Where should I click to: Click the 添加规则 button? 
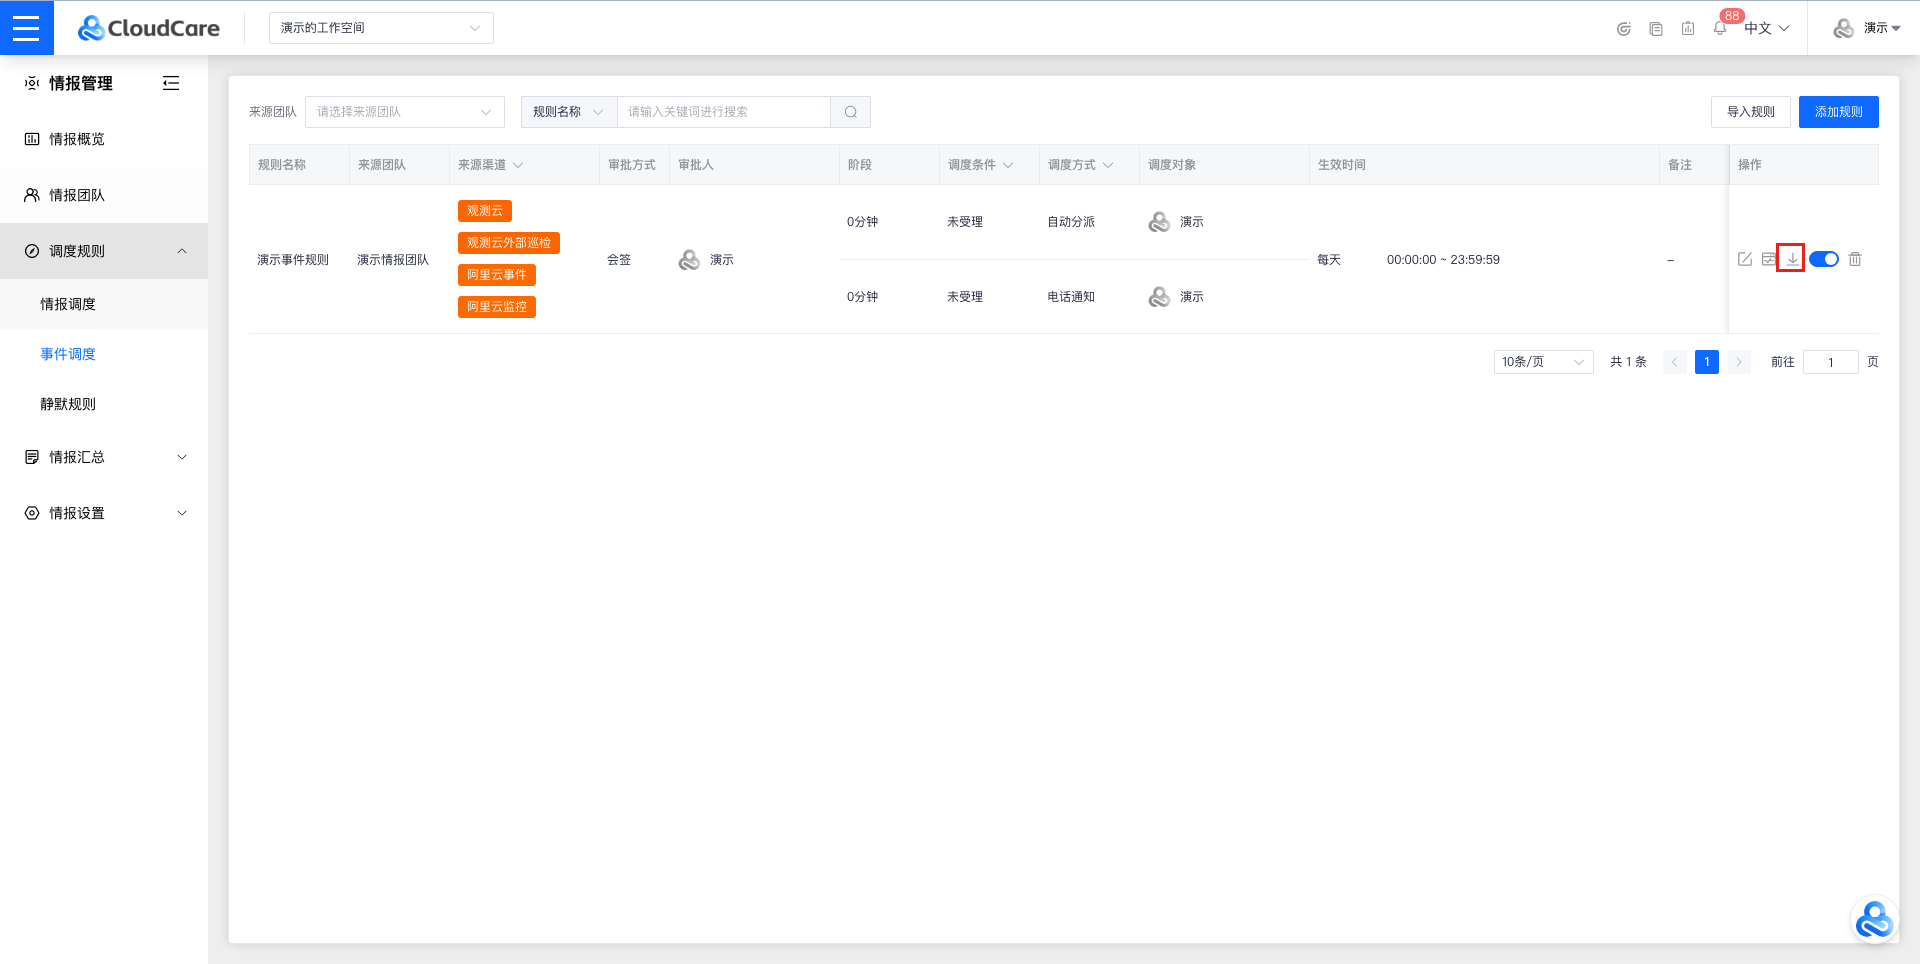click(1838, 112)
